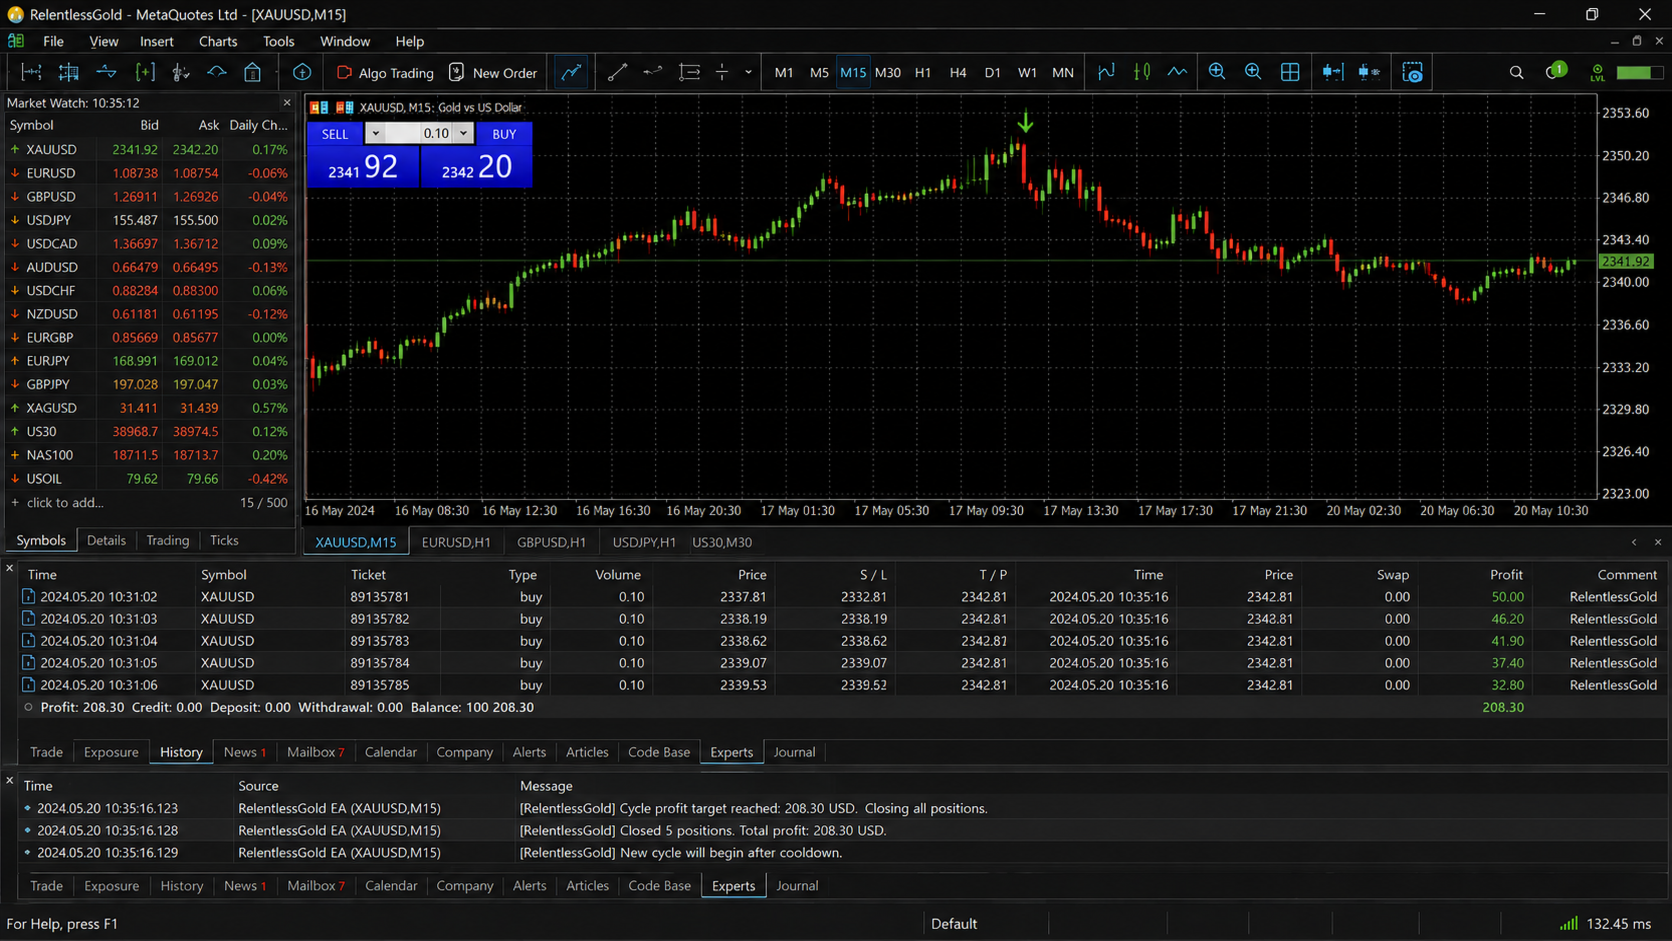Open a New Order dialog
The width and height of the screenshot is (1672, 941).
[493, 72]
